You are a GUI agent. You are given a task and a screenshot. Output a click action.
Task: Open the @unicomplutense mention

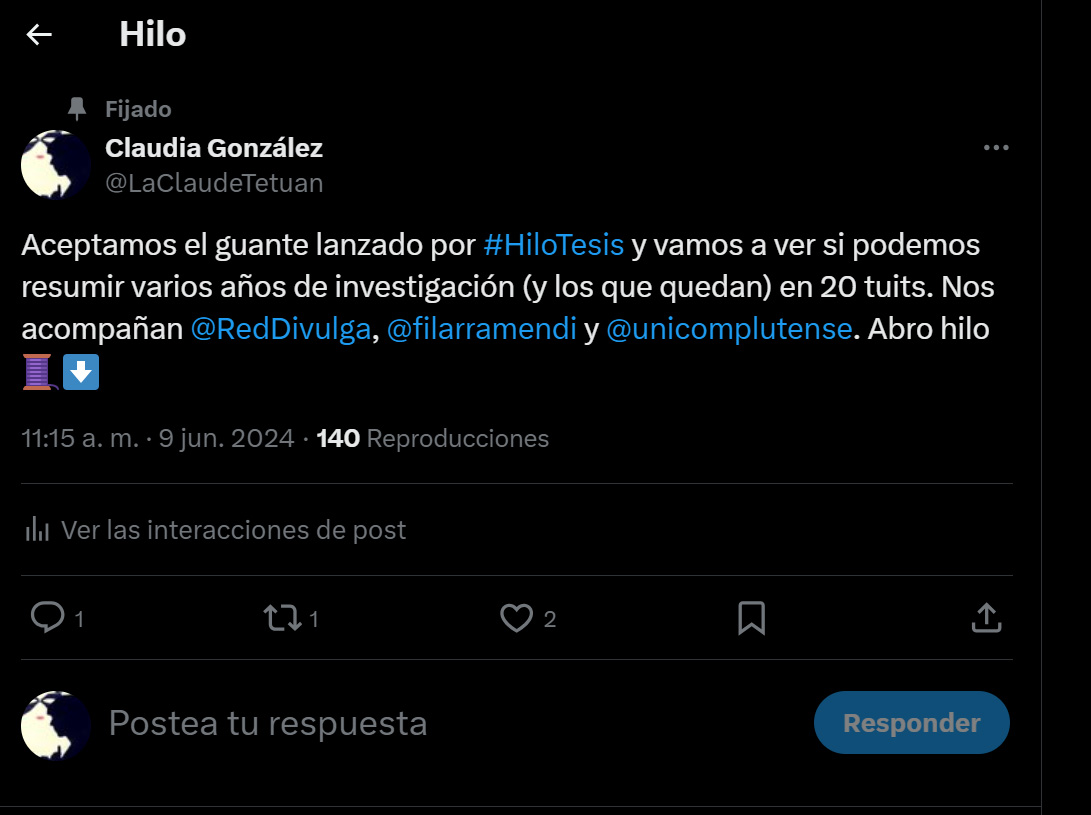point(729,330)
